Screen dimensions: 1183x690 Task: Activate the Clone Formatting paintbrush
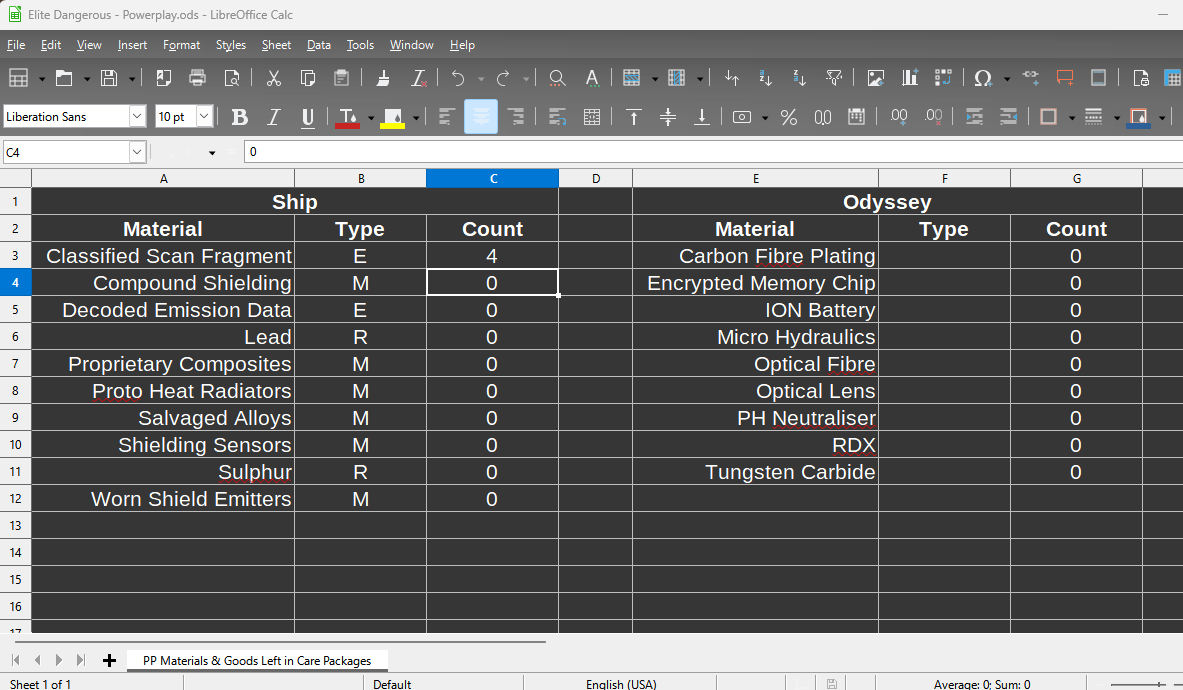[383, 78]
